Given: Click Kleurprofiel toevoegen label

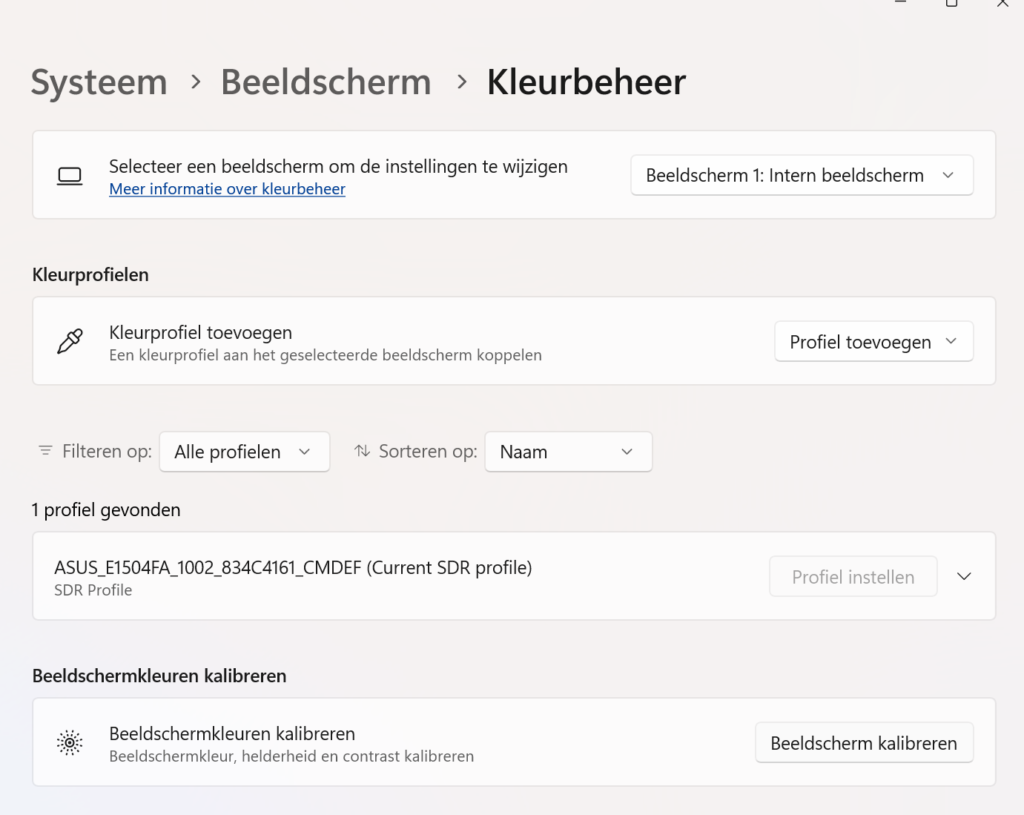Looking at the screenshot, I should tap(200, 332).
